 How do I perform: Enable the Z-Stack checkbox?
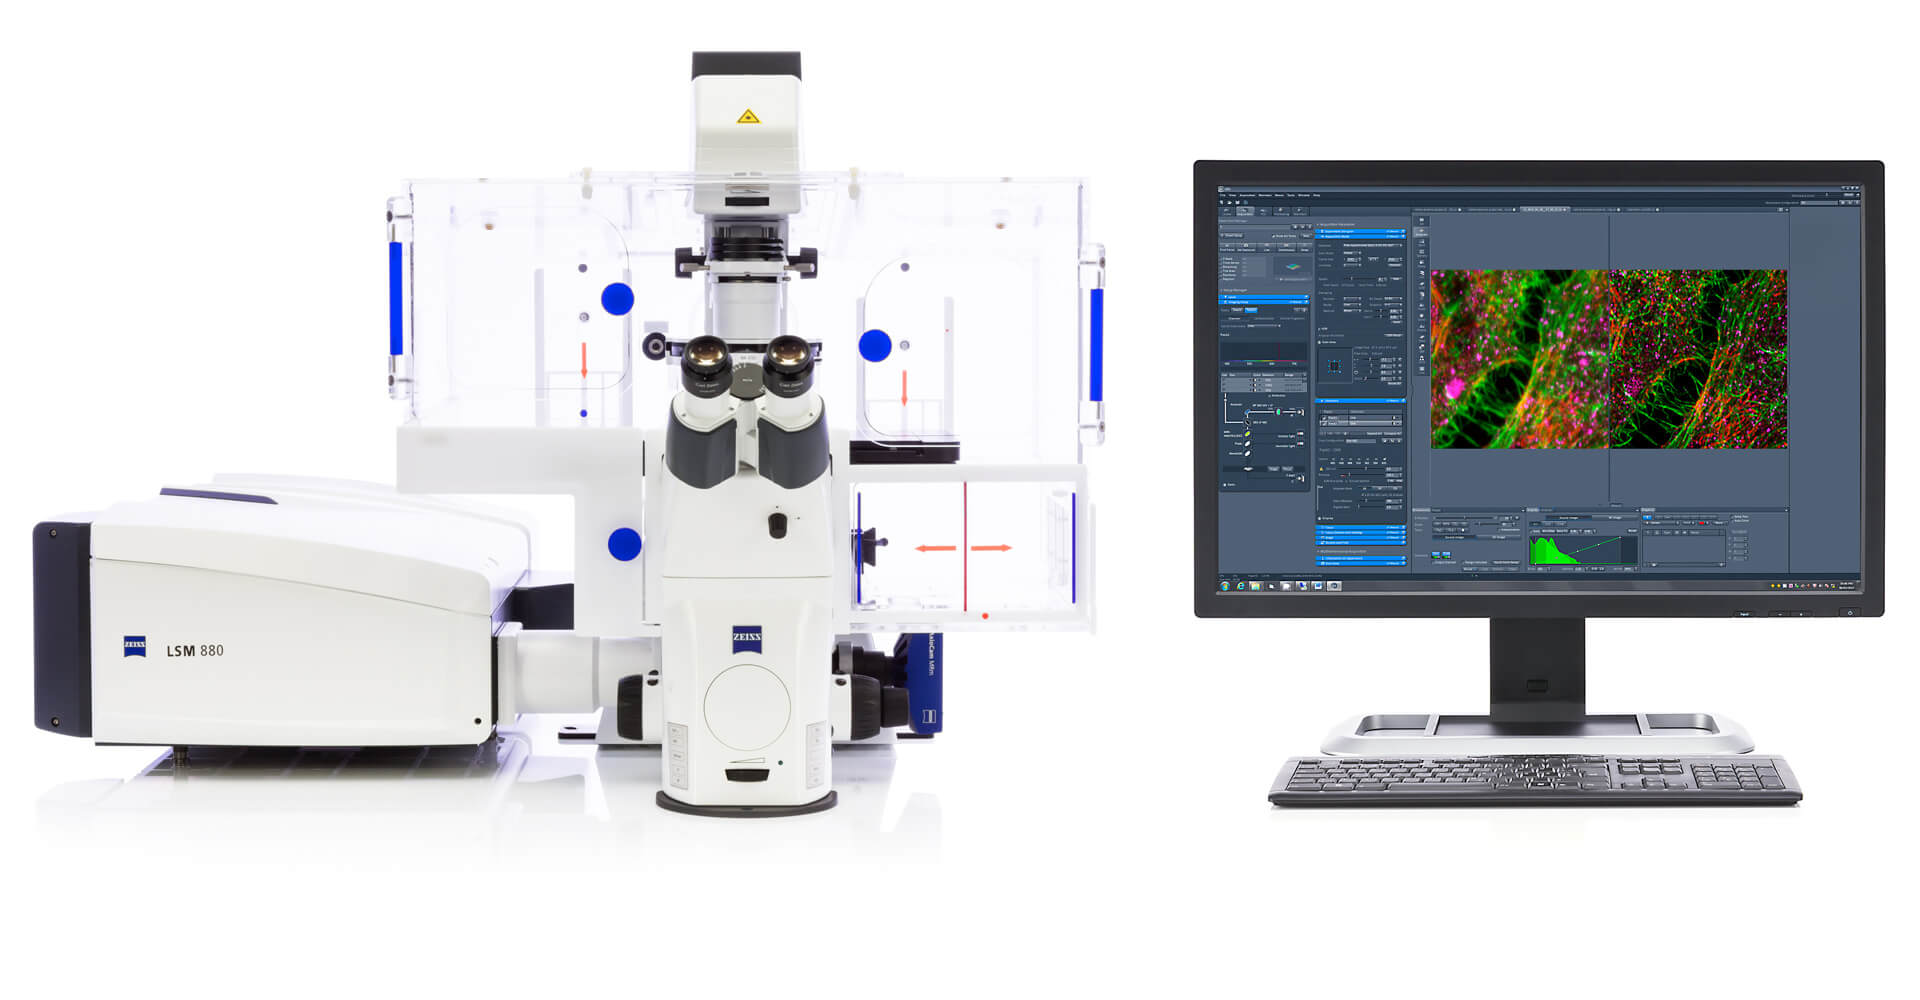(x=1221, y=259)
